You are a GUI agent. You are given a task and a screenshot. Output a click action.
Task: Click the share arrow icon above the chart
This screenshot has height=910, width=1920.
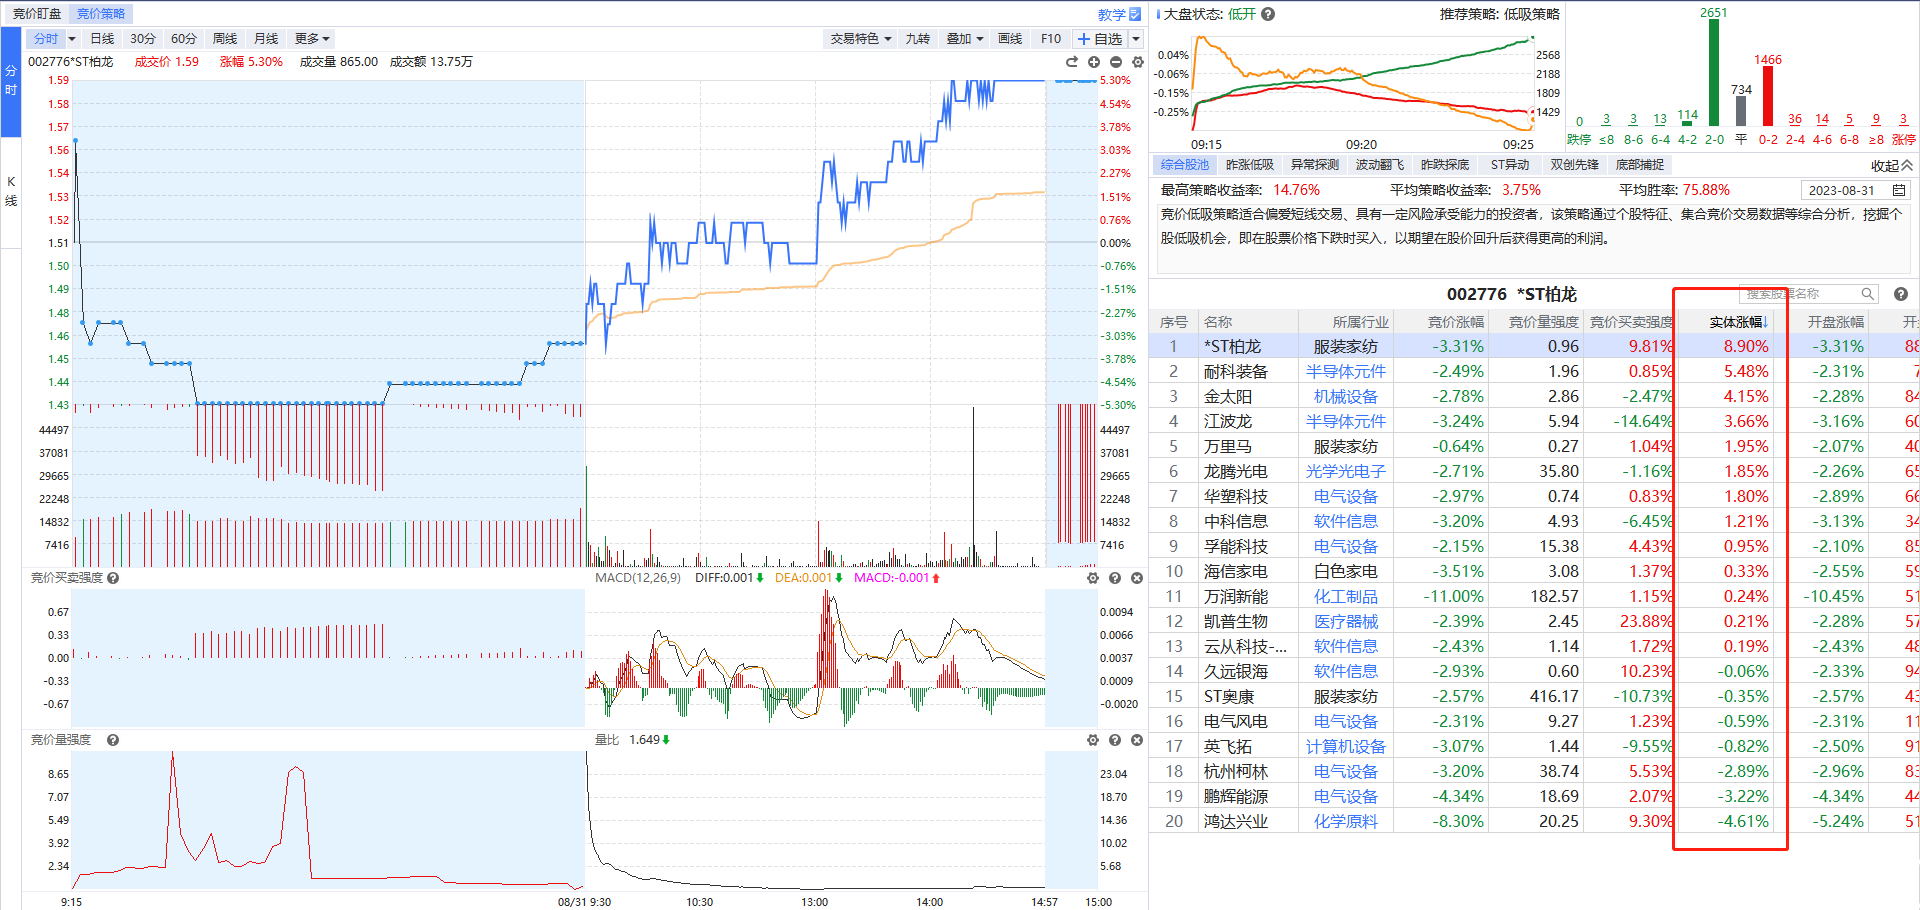(x=1072, y=62)
